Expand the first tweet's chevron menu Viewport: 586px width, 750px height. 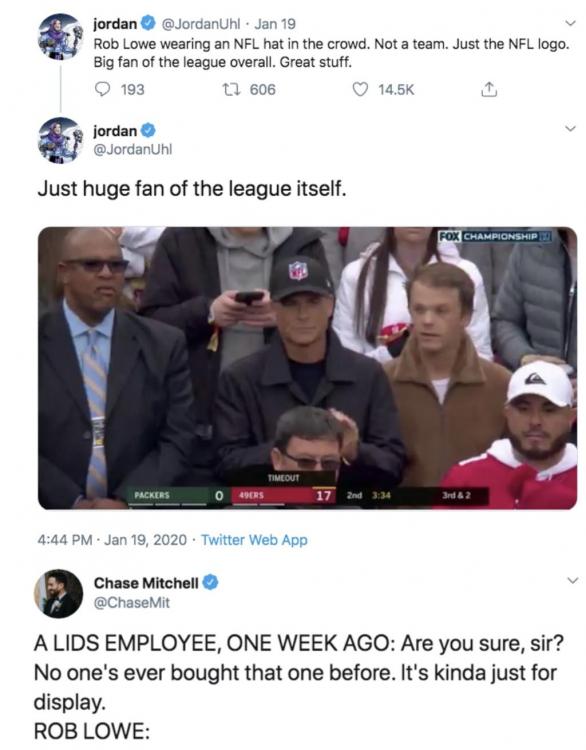[x=570, y=23]
